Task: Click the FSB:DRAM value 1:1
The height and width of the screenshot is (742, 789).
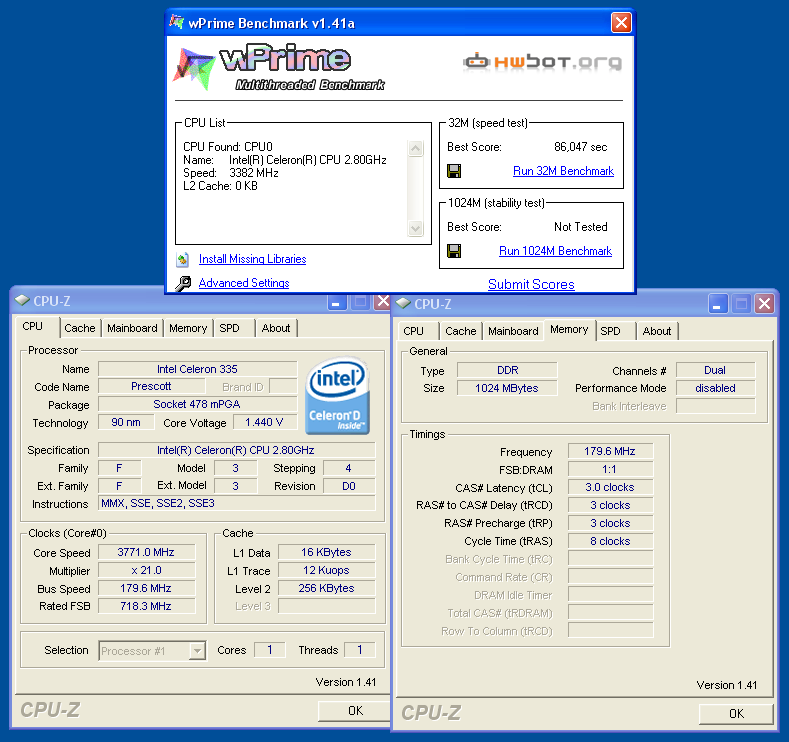Action: [x=610, y=469]
